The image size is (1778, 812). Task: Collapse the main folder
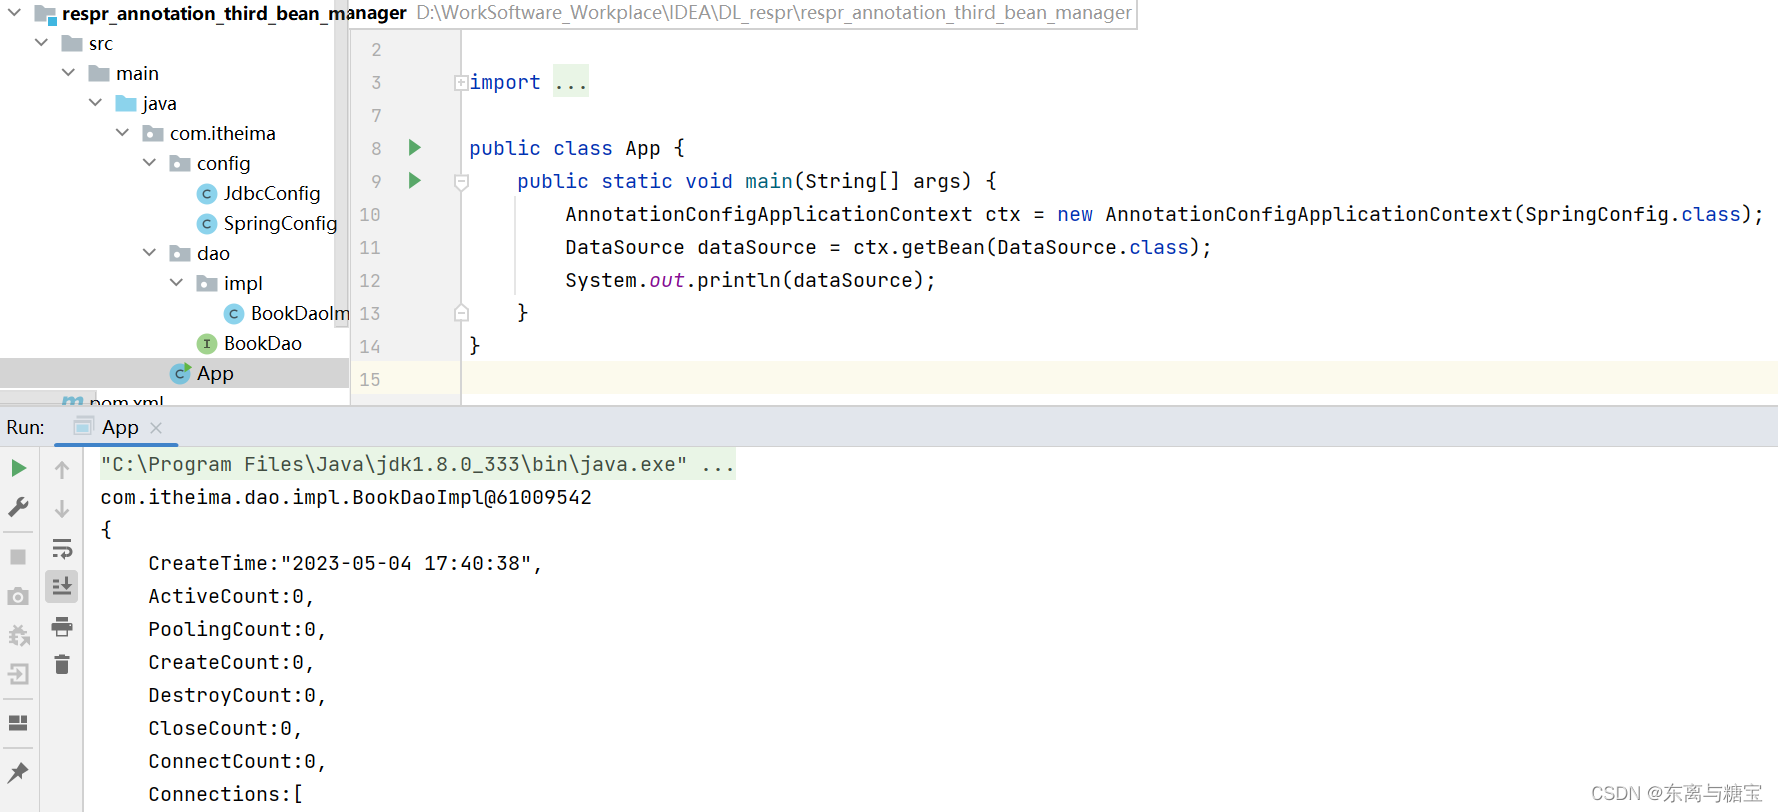click(68, 73)
